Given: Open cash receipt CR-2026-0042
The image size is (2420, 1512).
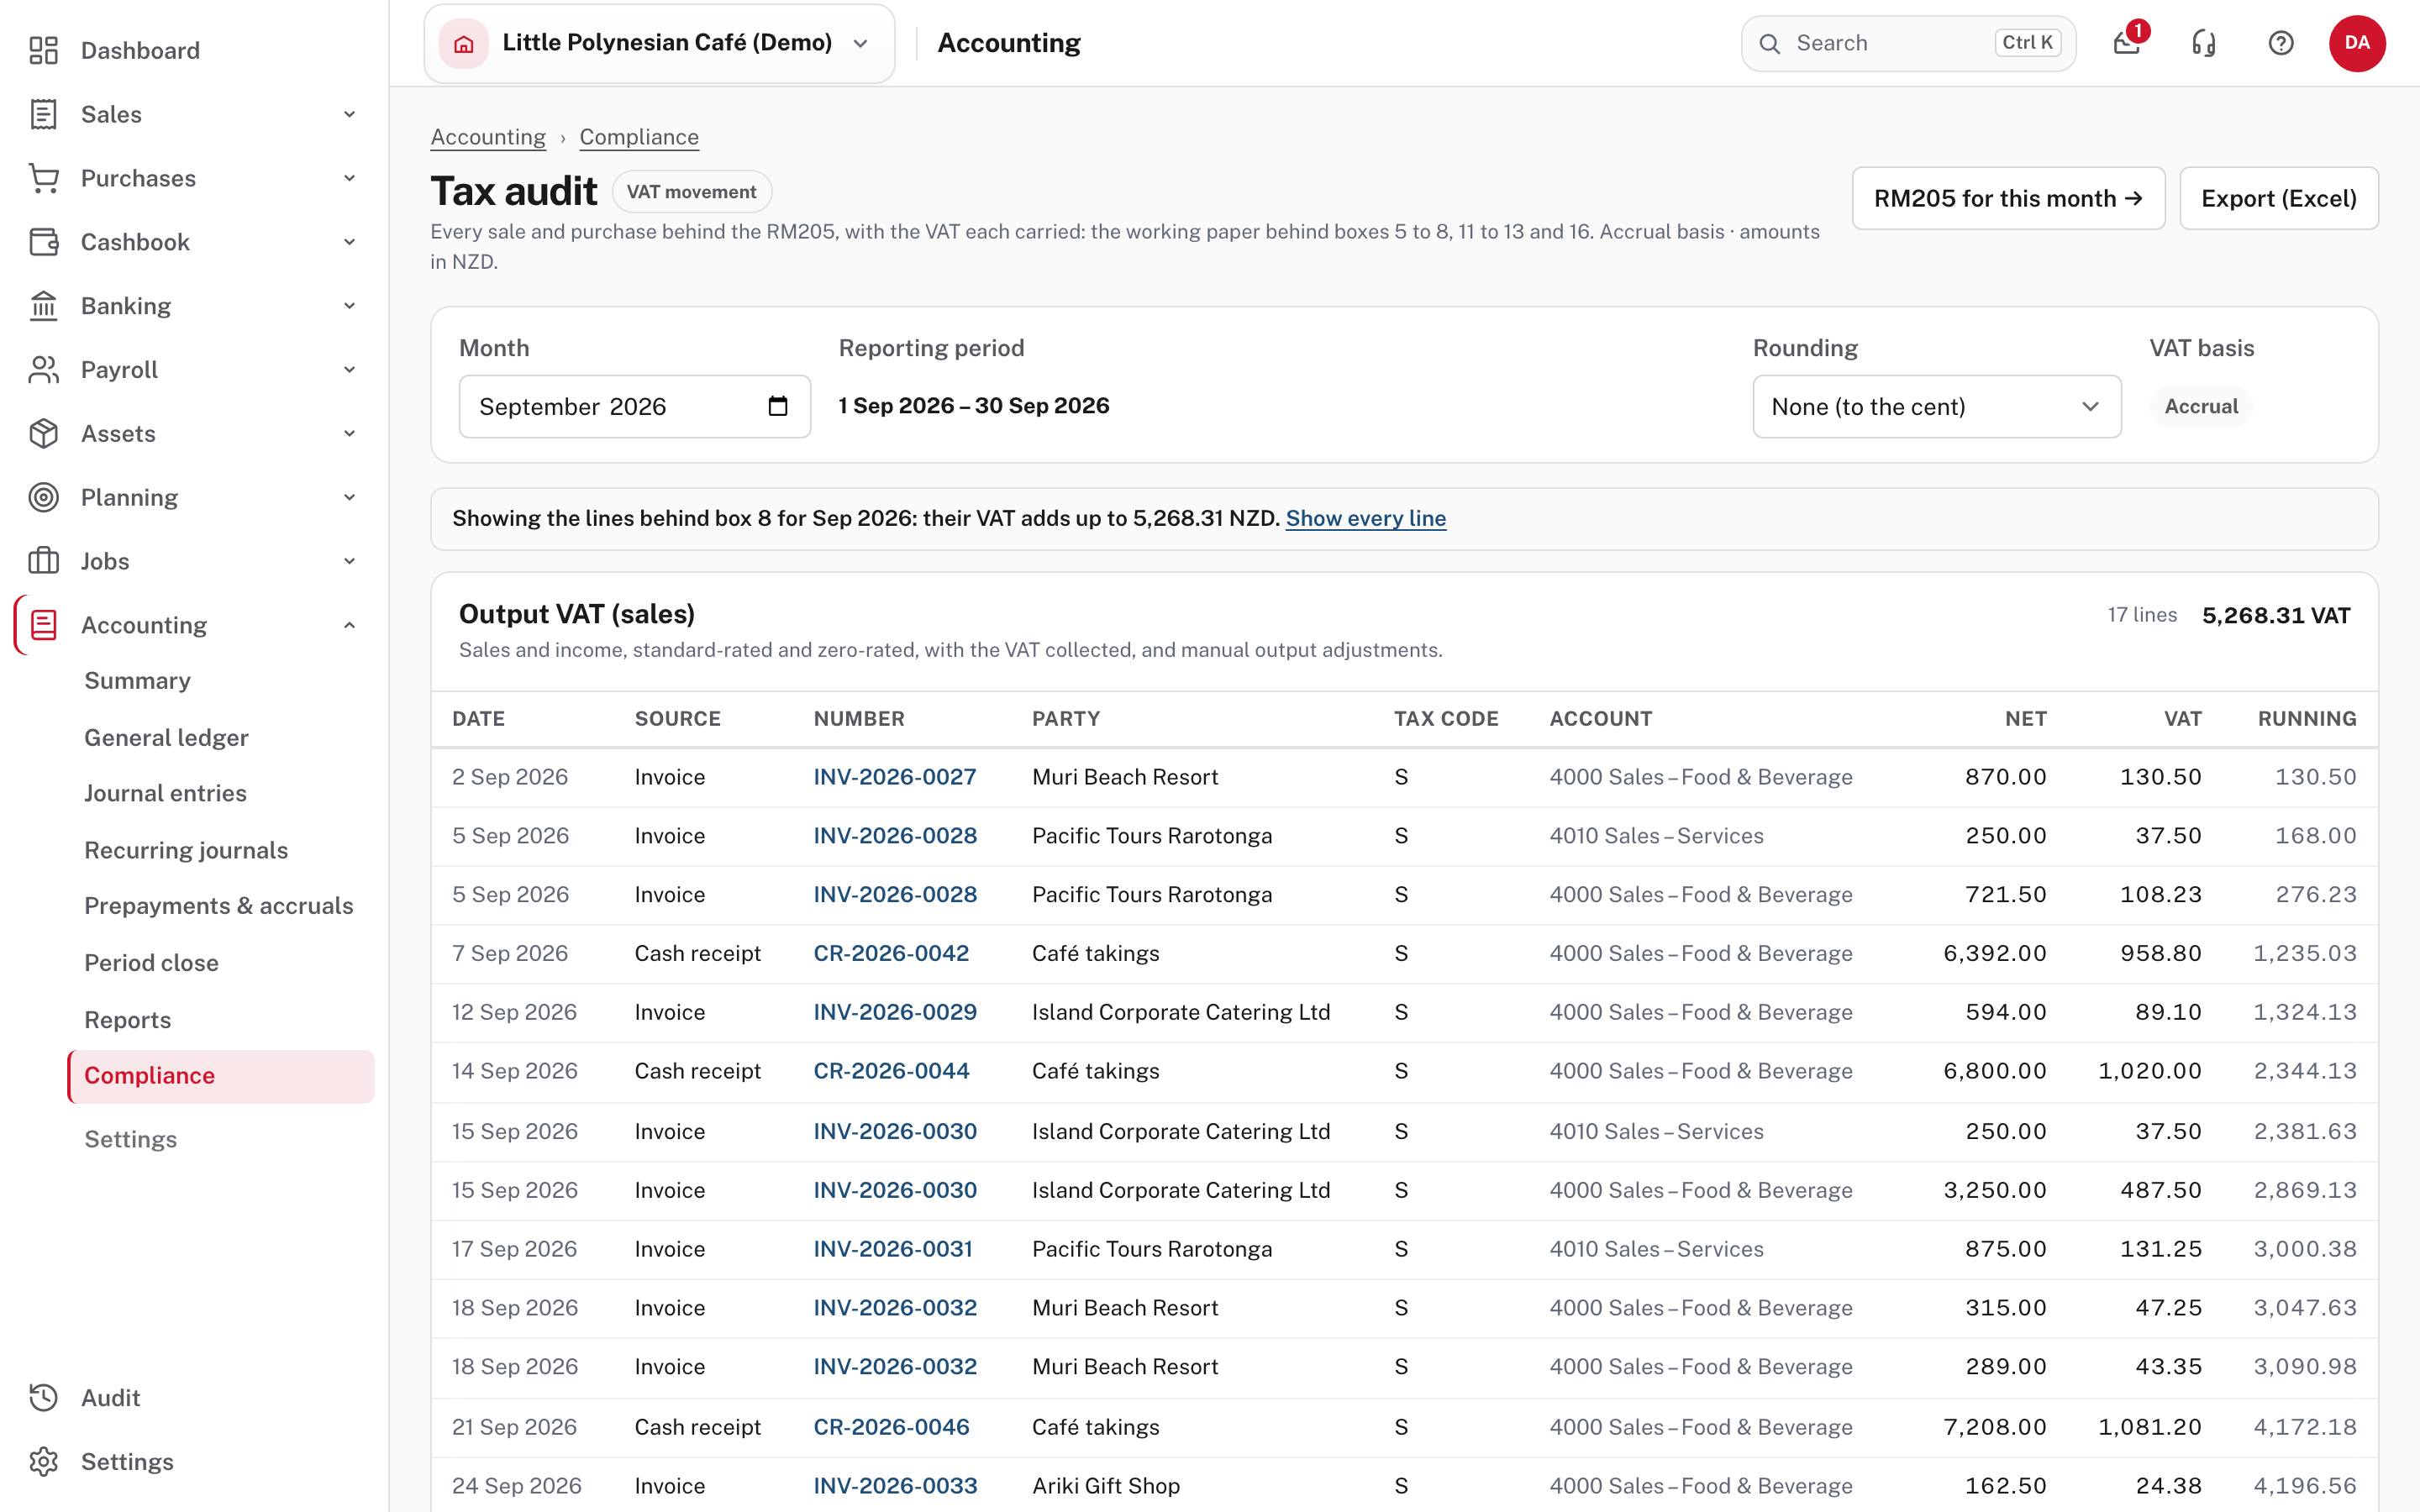Looking at the screenshot, I should pos(891,953).
